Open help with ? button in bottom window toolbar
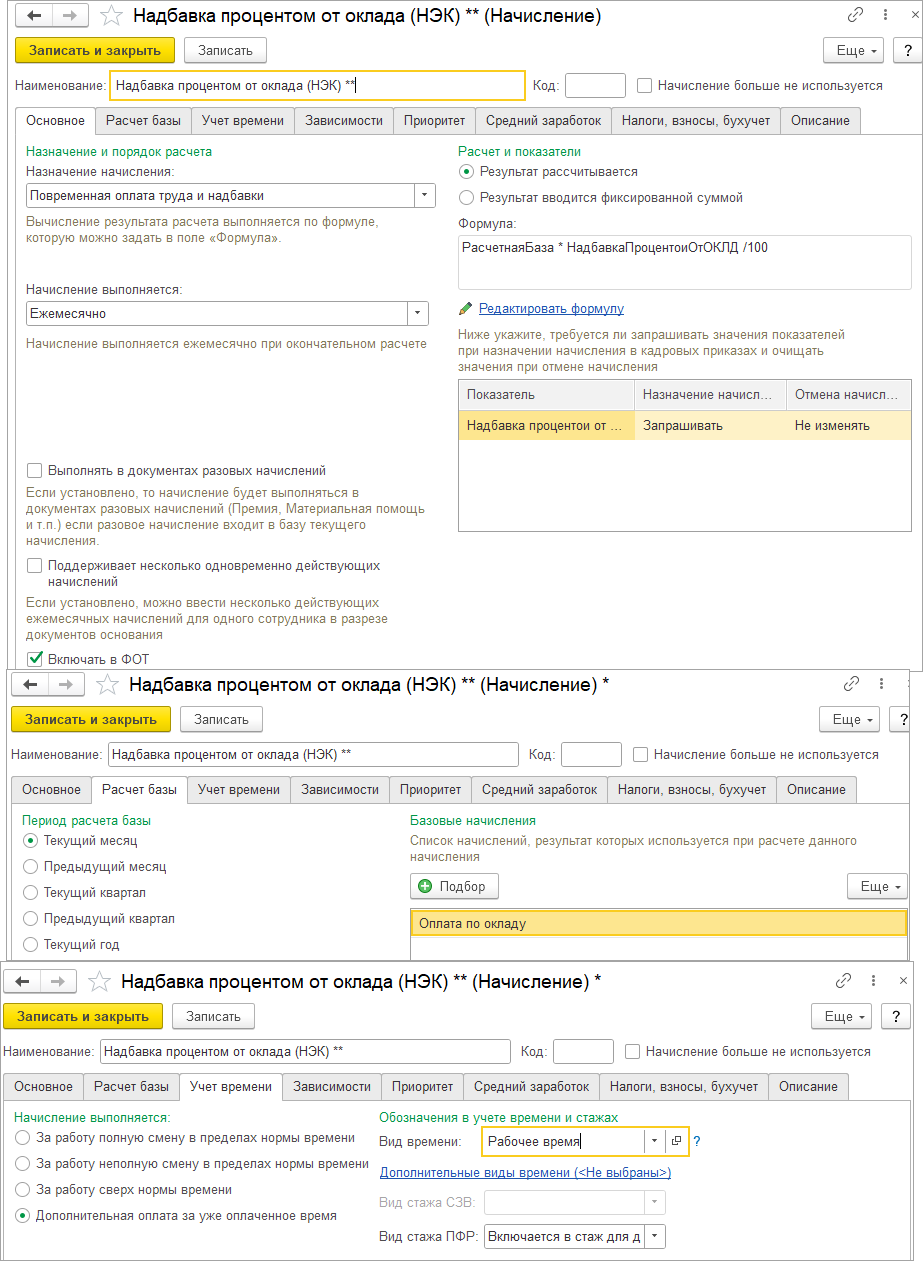This screenshot has height=1261, width=923. tap(897, 1017)
